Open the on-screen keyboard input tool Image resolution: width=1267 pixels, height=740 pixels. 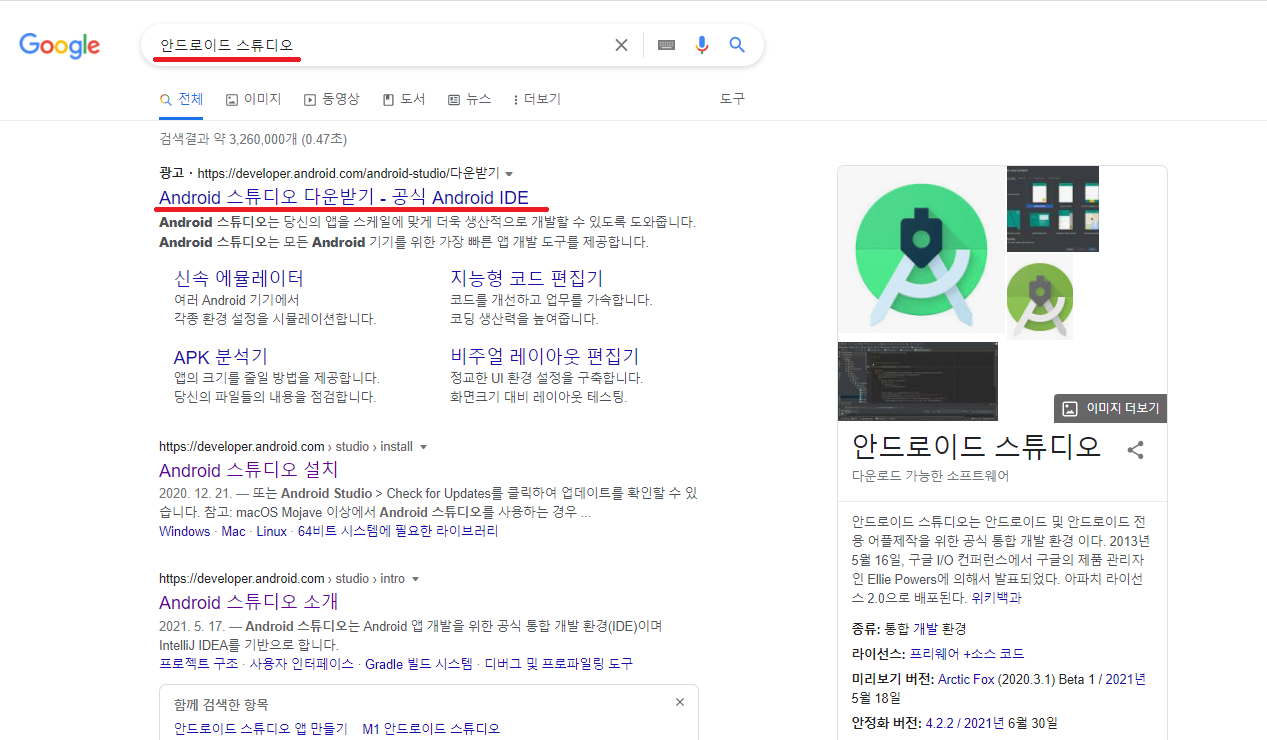click(667, 45)
